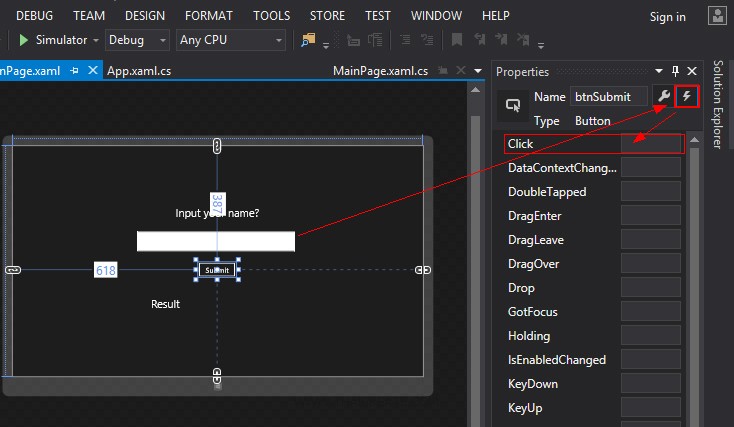Select the white name text box on canvas
Viewport: 734px width, 427px height.
(x=216, y=241)
